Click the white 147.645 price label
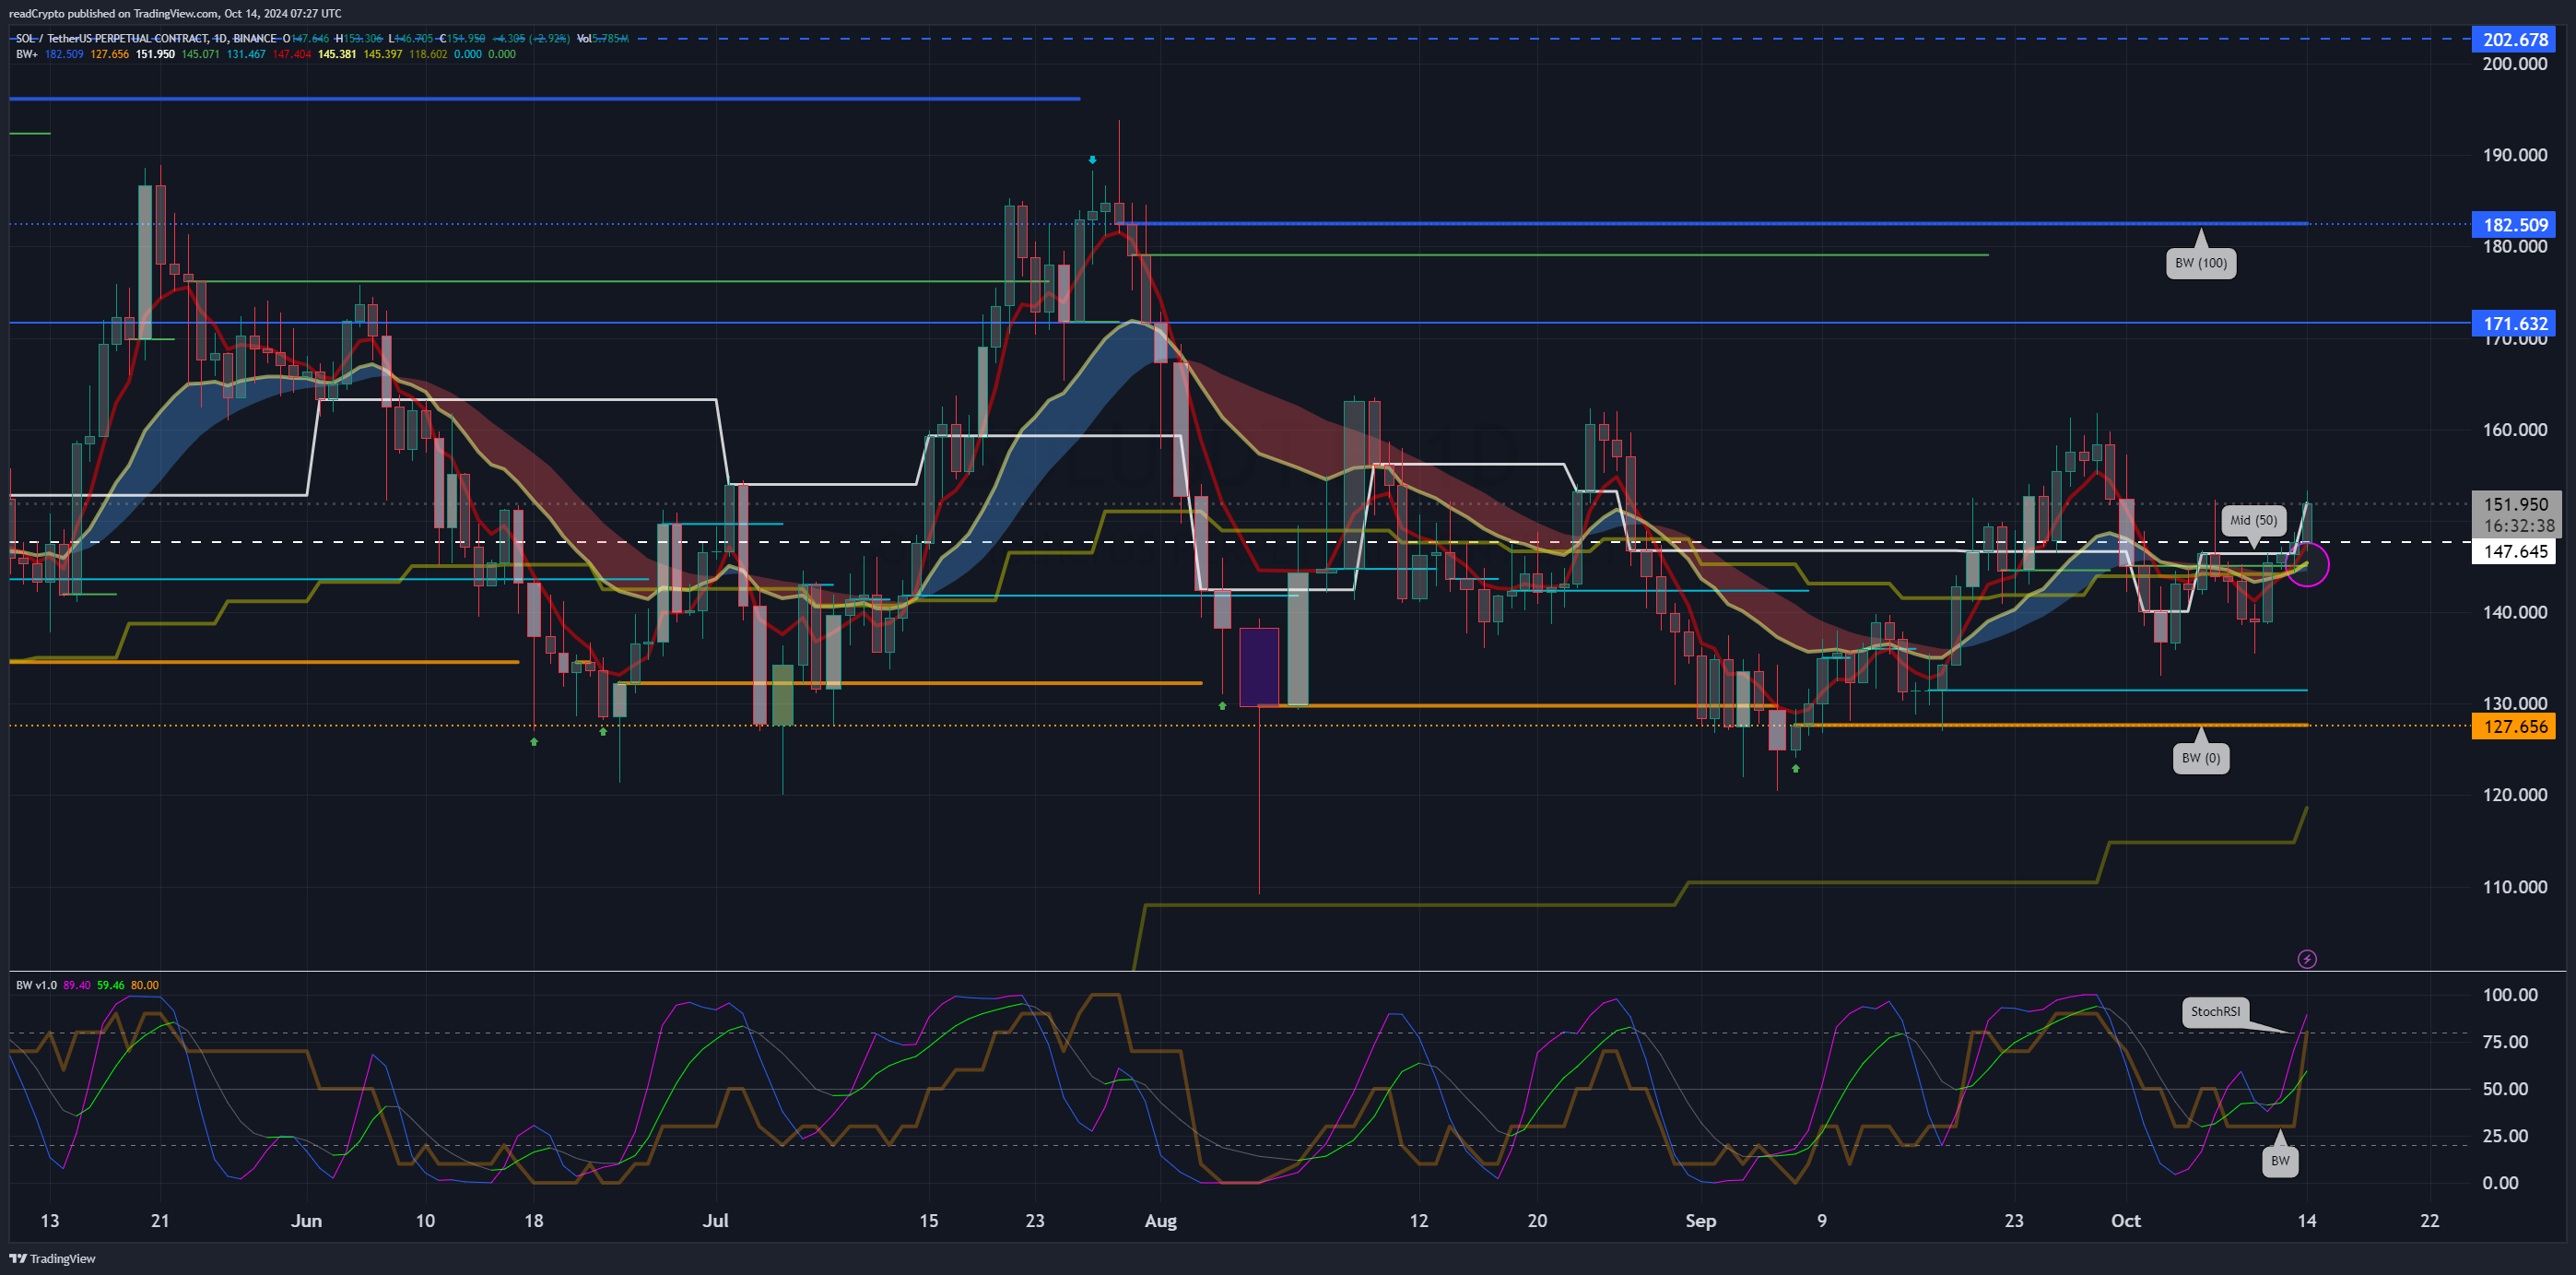 tap(2515, 552)
